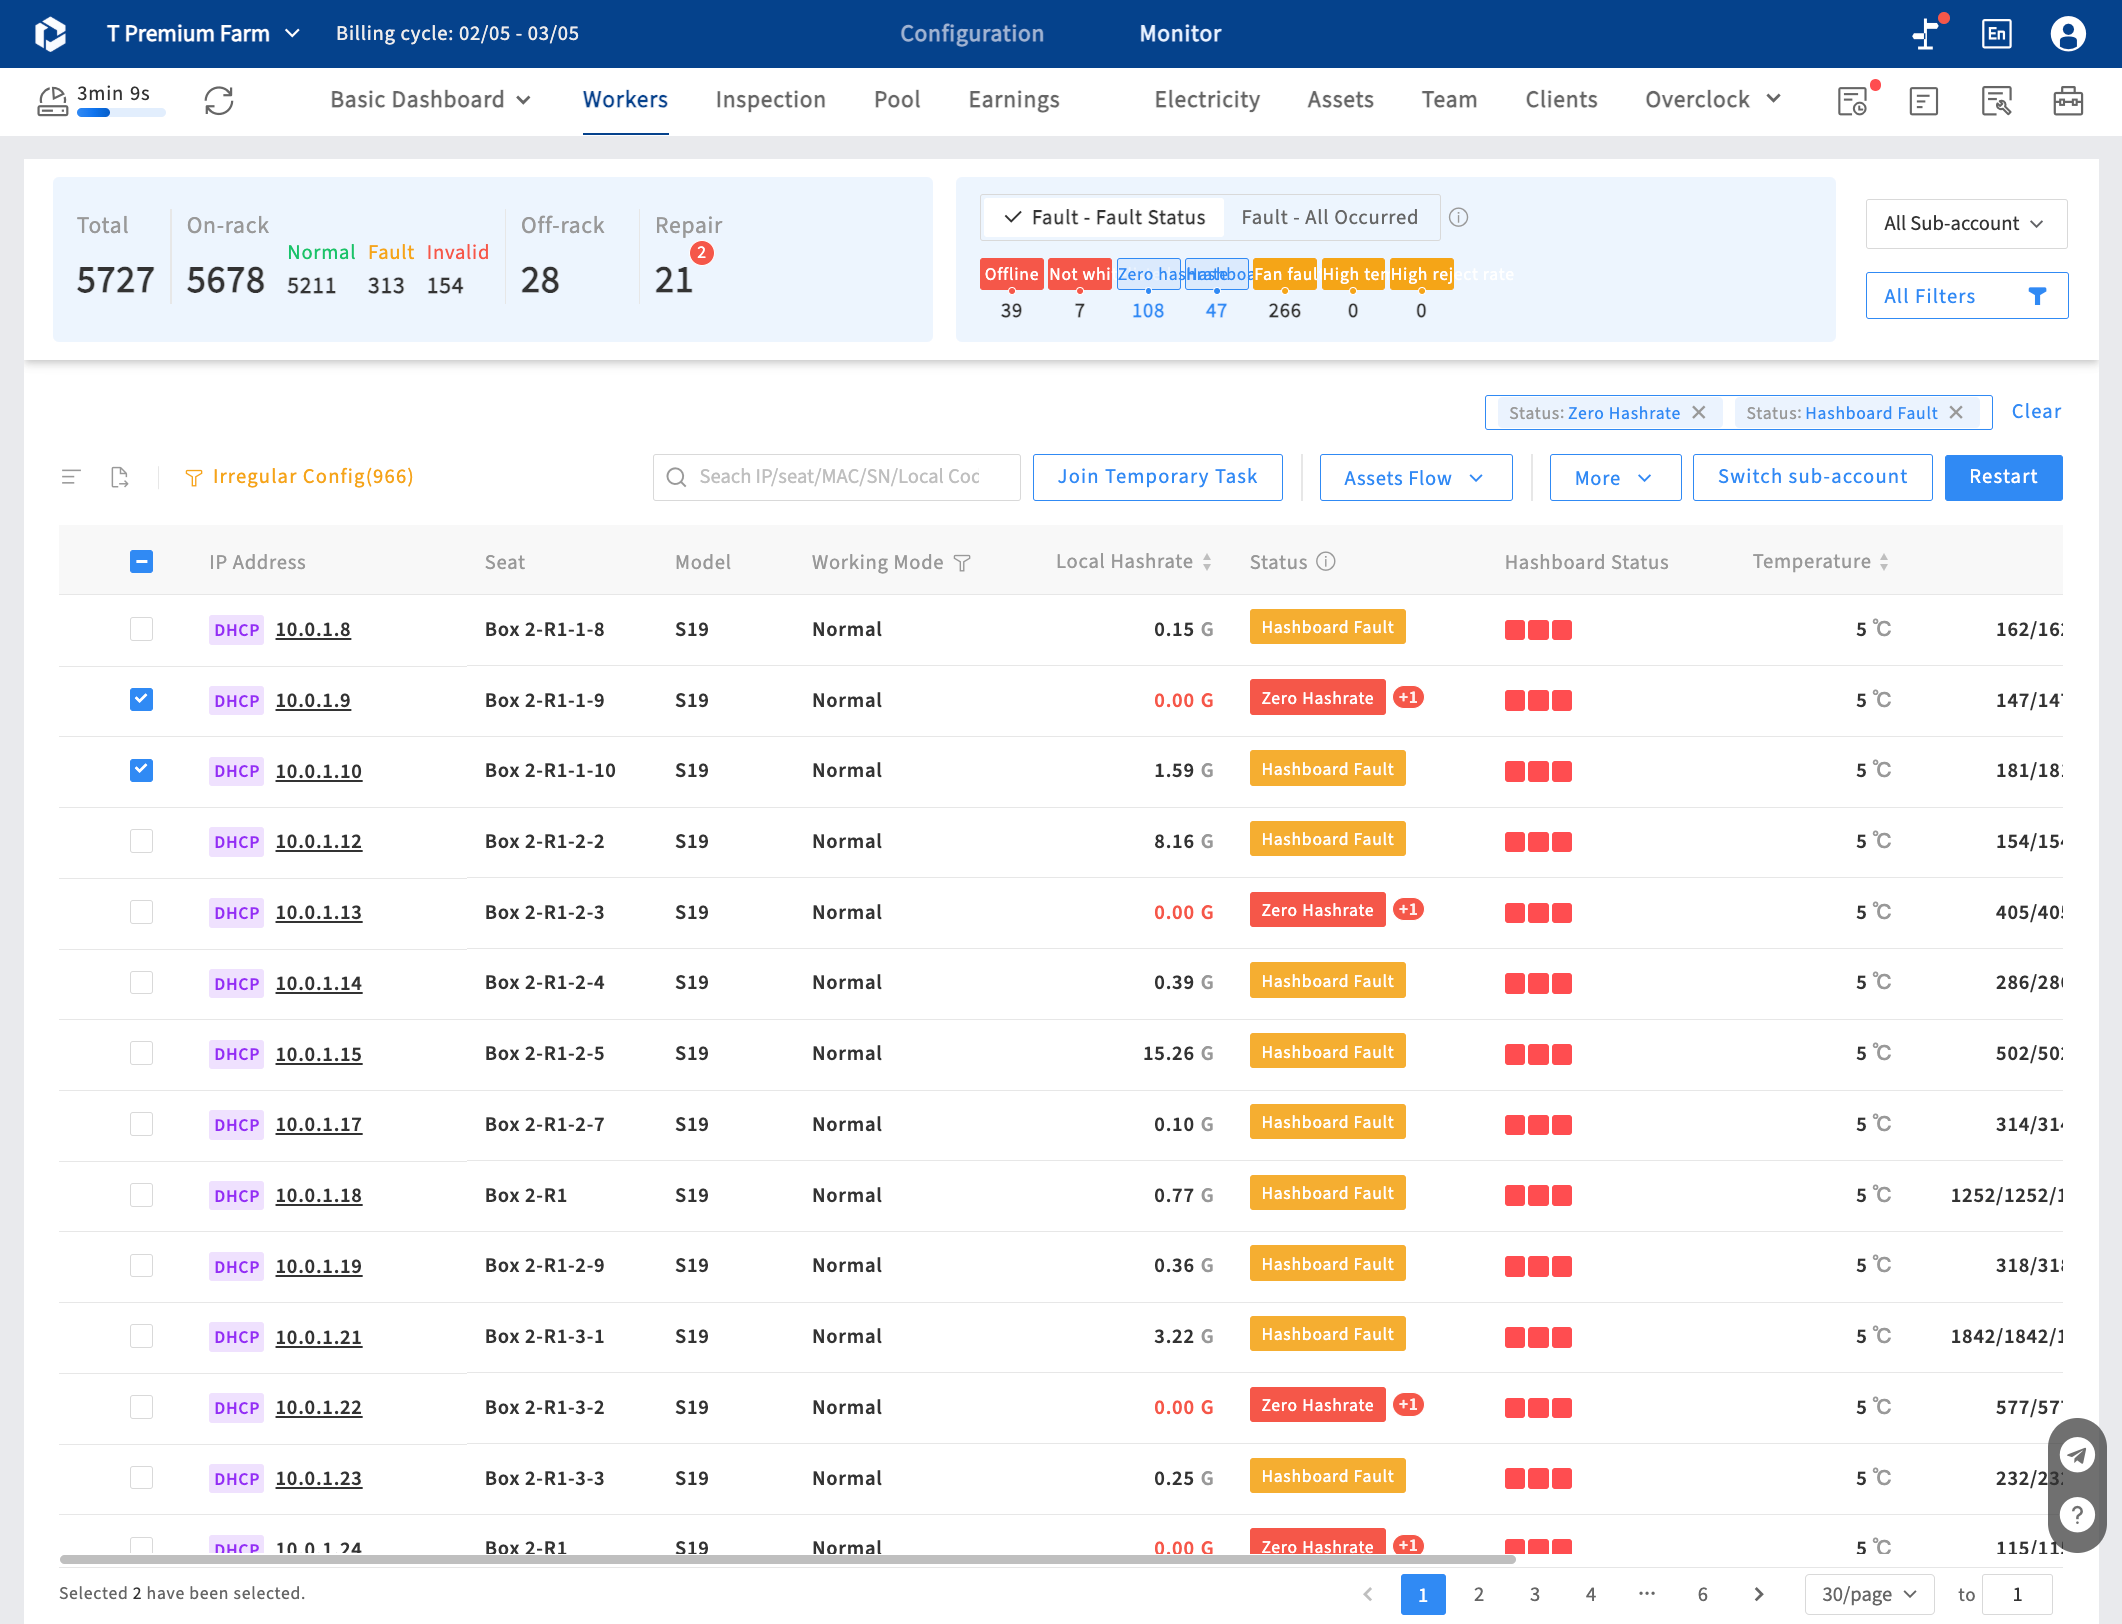This screenshot has width=2122, height=1624.
Task: Open the help question mark icon
Action: tap(2077, 1514)
